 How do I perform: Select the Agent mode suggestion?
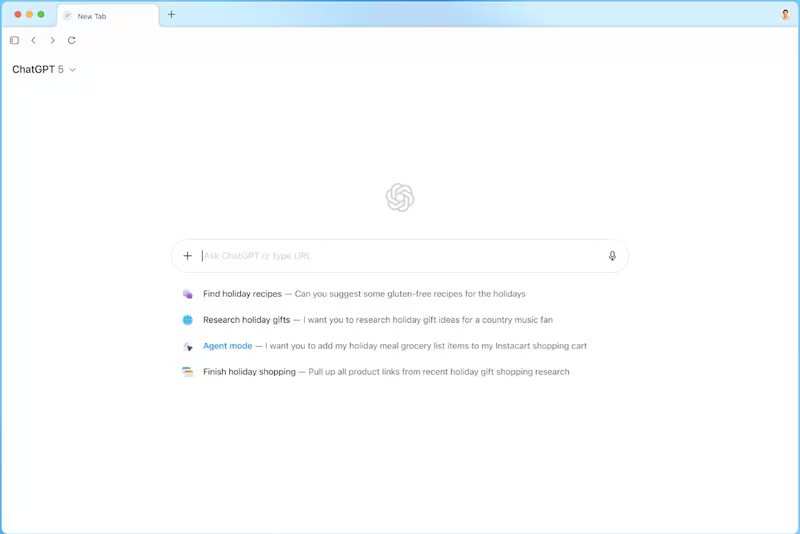[385, 346]
